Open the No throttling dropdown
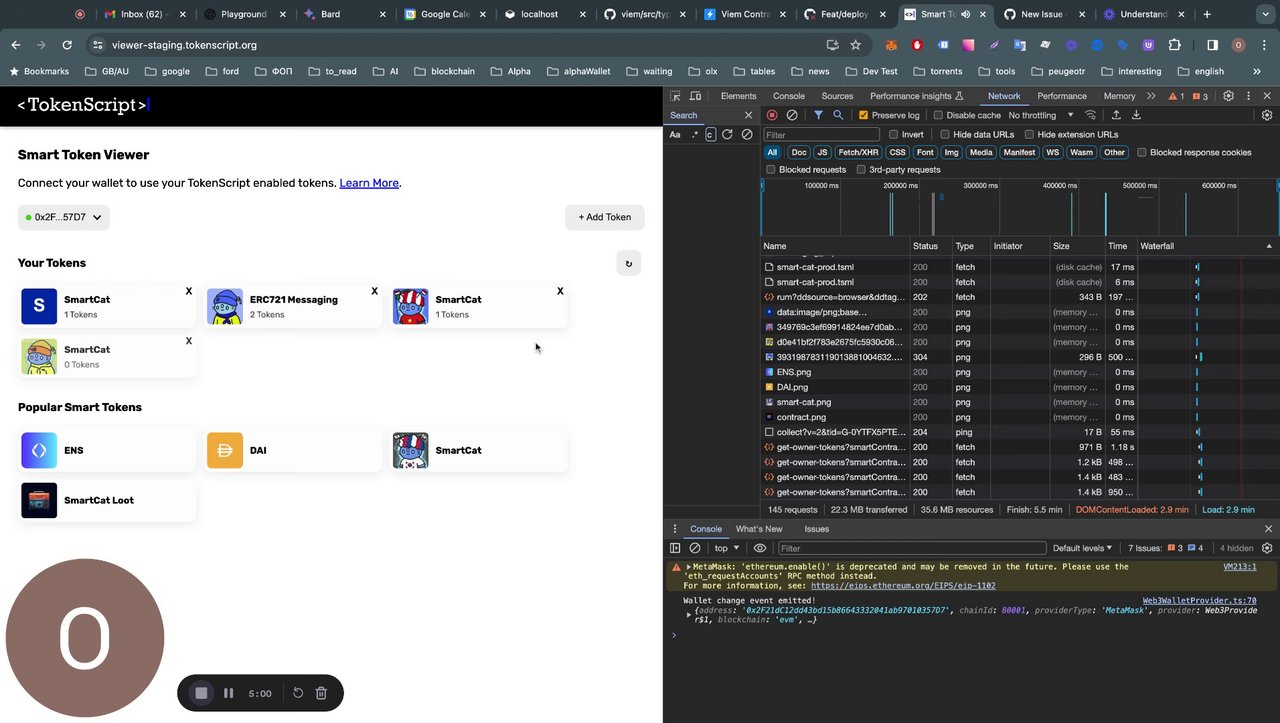Screen dimensions: 1280x723 1041,115
